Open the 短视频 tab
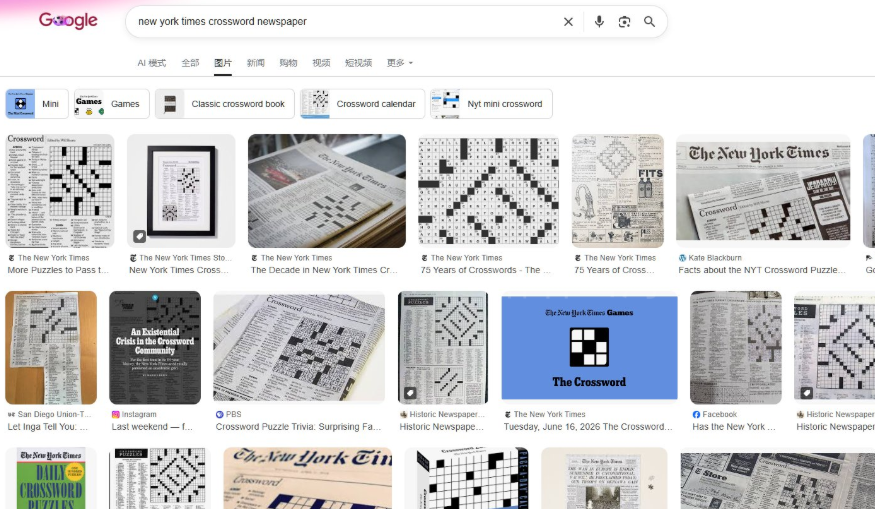 tap(358, 63)
